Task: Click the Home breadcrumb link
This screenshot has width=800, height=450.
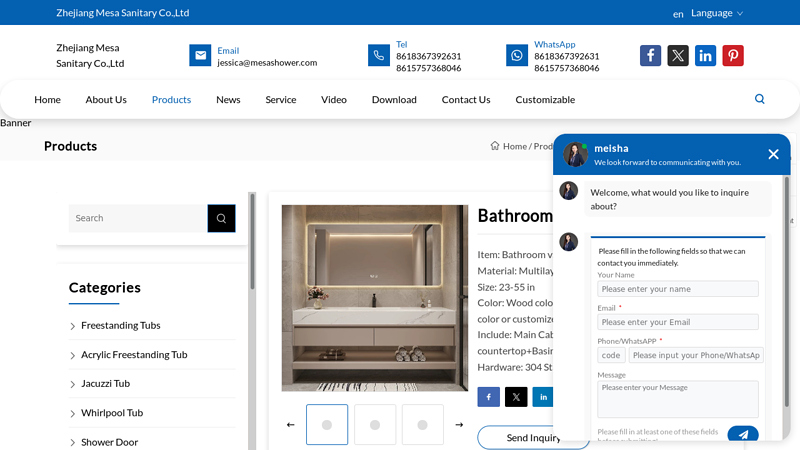Action: pos(515,146)
